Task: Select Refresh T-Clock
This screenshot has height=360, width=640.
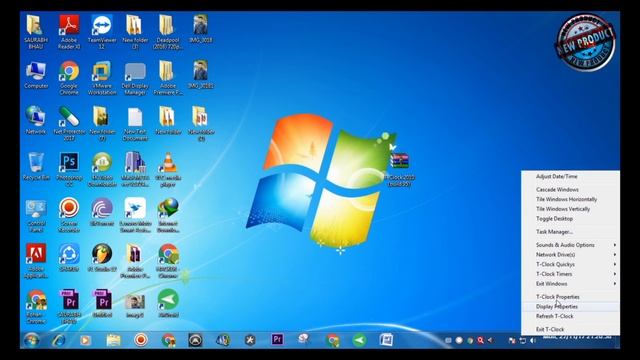Action: pos(571,316)
